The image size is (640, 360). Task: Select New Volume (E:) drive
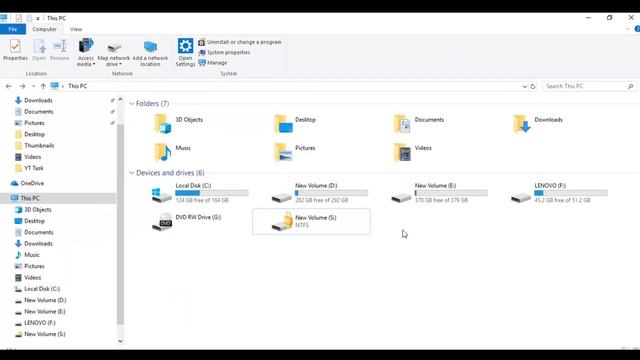pos(439,193)
